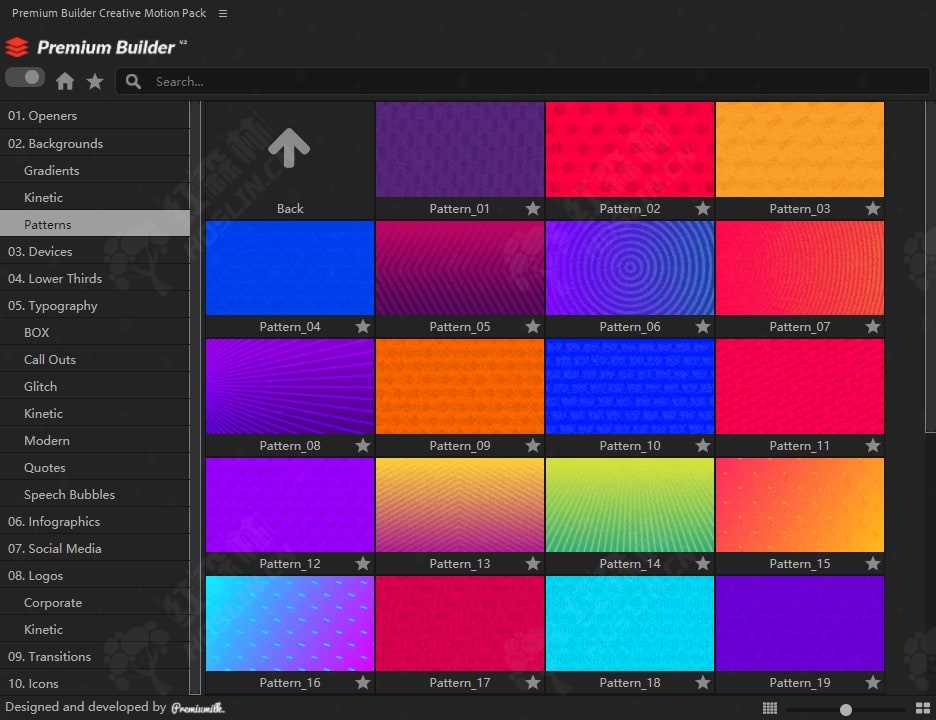
Task: Select Kinetic under Backgrounds
Action: 95,197
